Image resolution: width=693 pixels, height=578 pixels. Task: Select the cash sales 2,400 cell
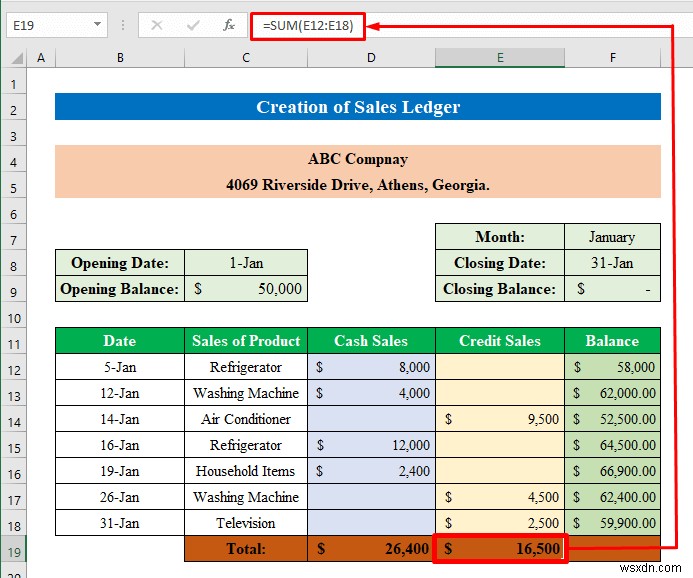click(371, 471)
